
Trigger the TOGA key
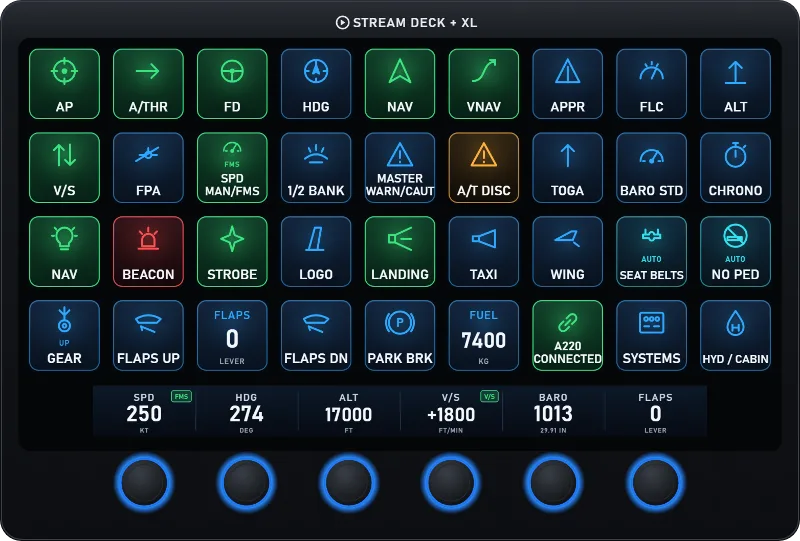click(x=567, y=167)
